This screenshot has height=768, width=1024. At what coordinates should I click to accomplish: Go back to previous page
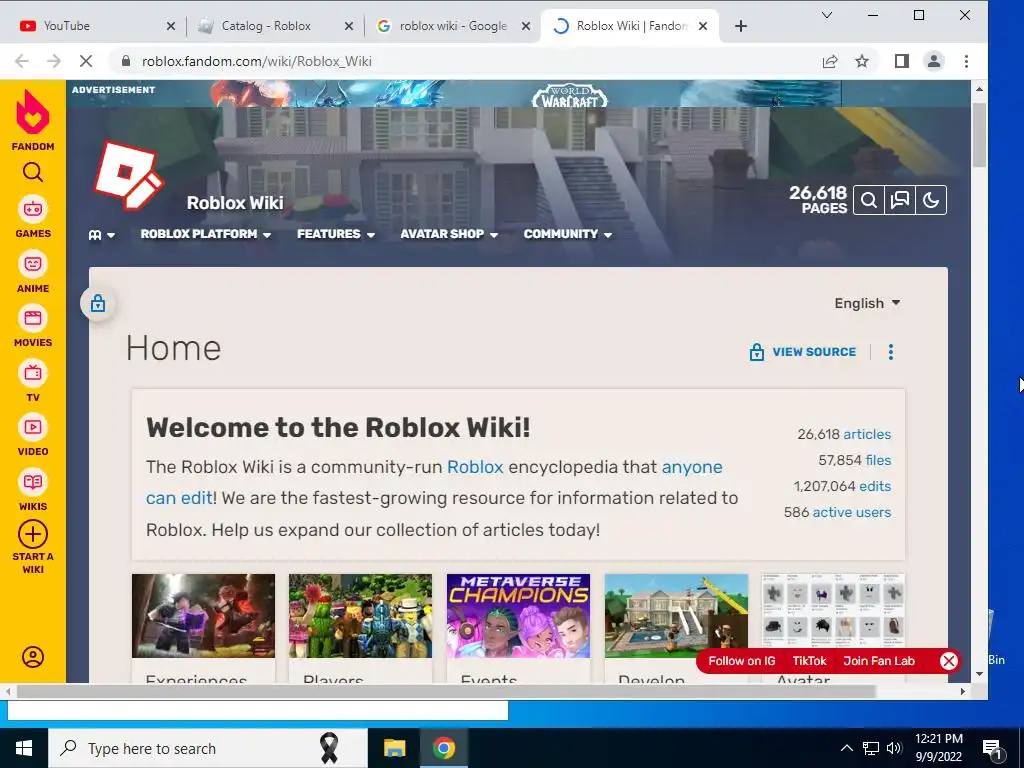coord(22,61)
